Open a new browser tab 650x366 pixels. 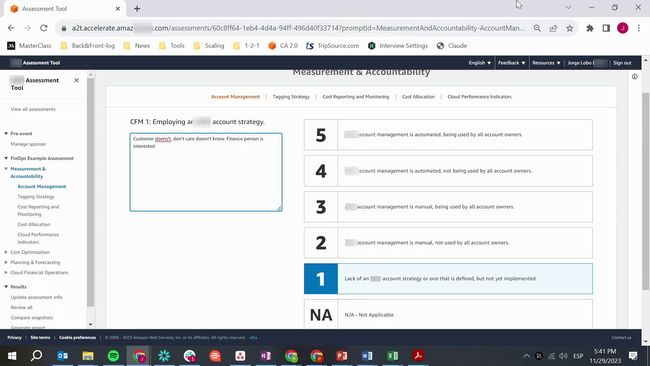(137, 8)
